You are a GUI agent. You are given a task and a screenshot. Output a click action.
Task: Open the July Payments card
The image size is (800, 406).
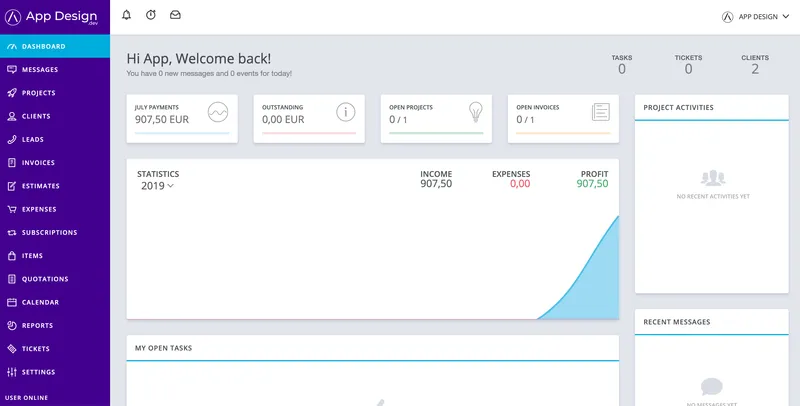coord(182,119)
